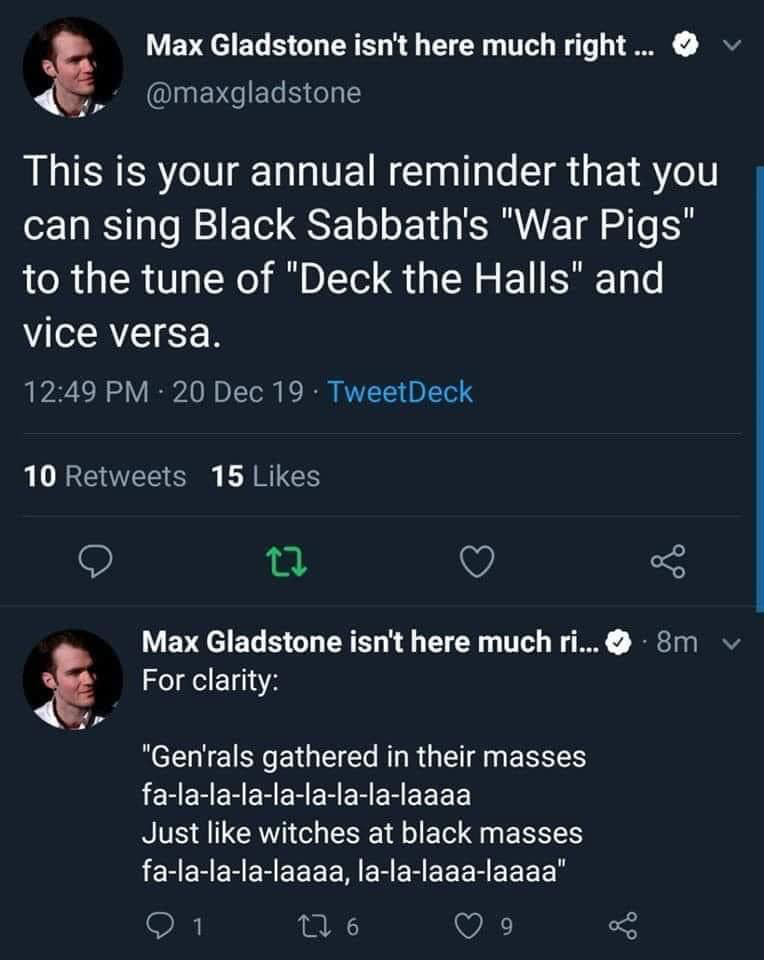Click the reply tweet's author name
The width and height of the screenshot is (764, 960).
371,642
